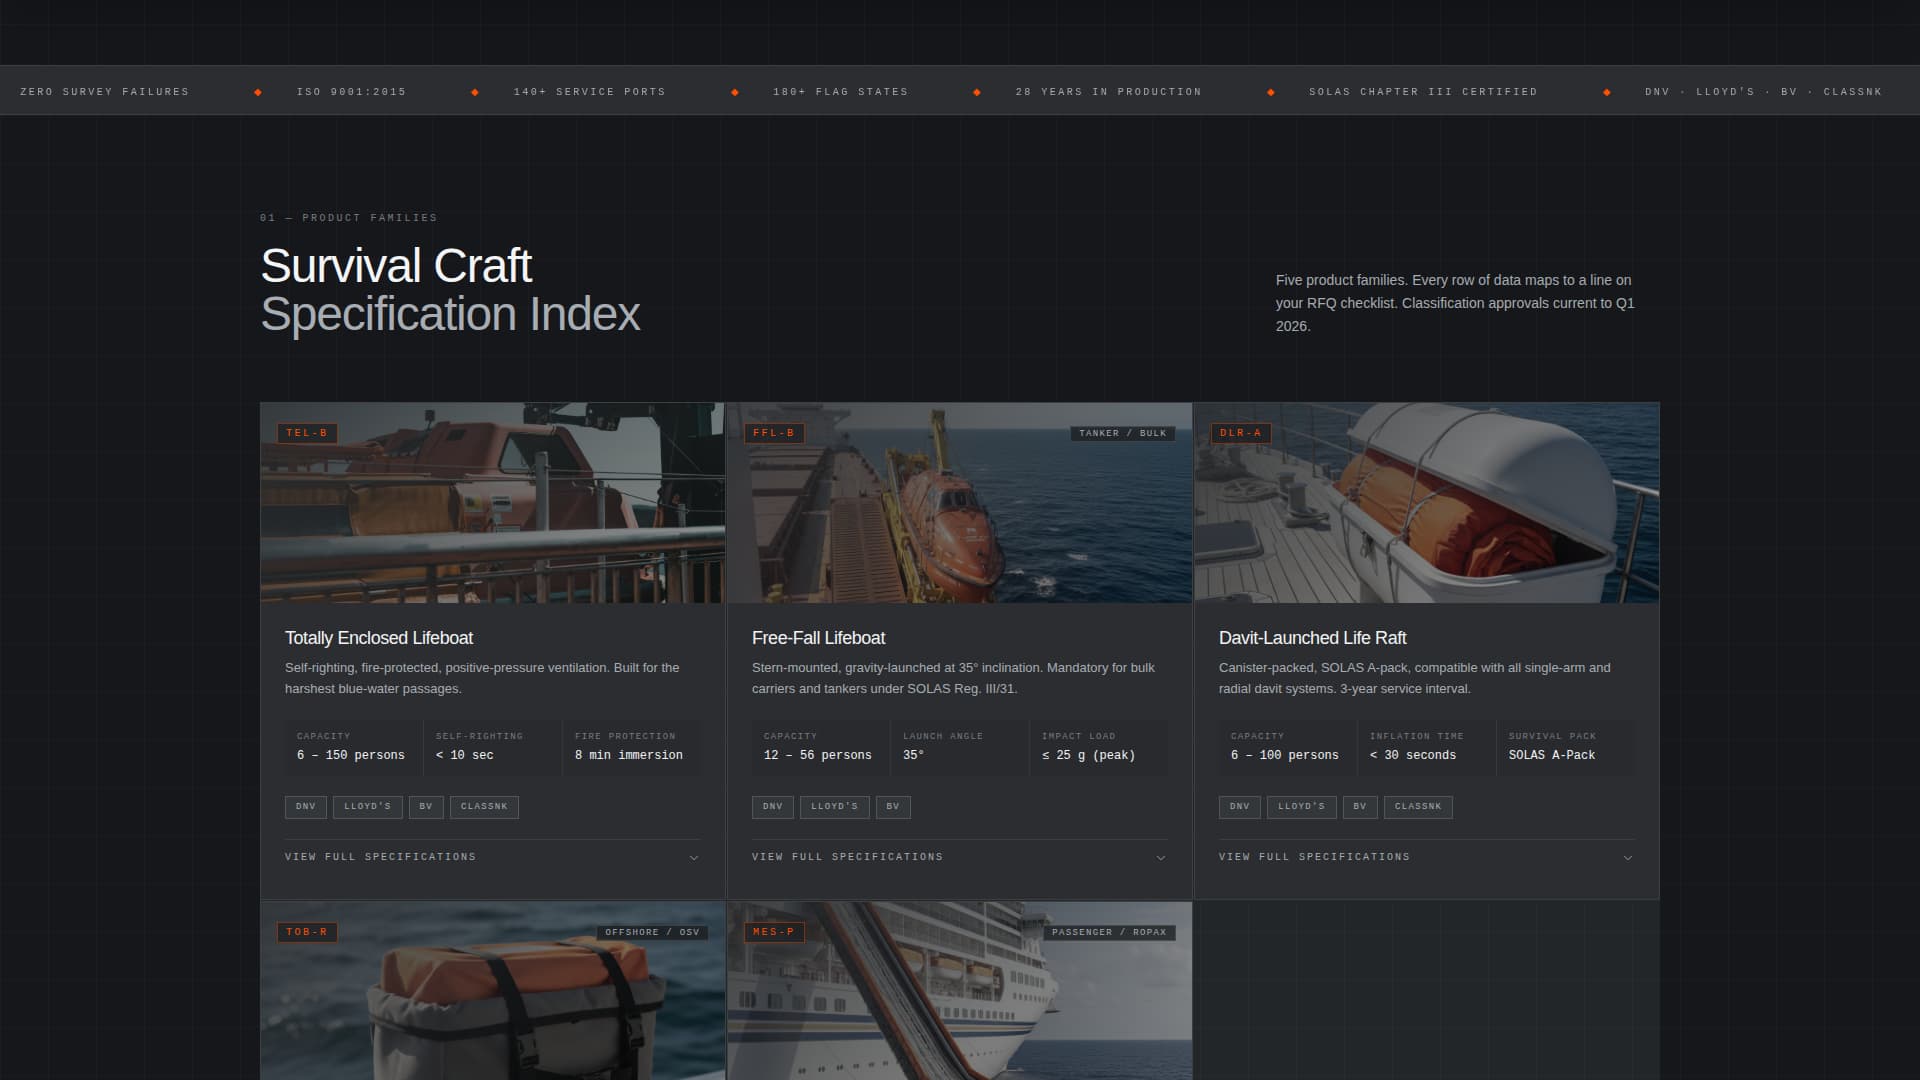The width and height of the screenshot is (1920, 1080).
Task: Click the TANKER / BULK category badge
Action: pyautogui.click(x=1122, y=433)
